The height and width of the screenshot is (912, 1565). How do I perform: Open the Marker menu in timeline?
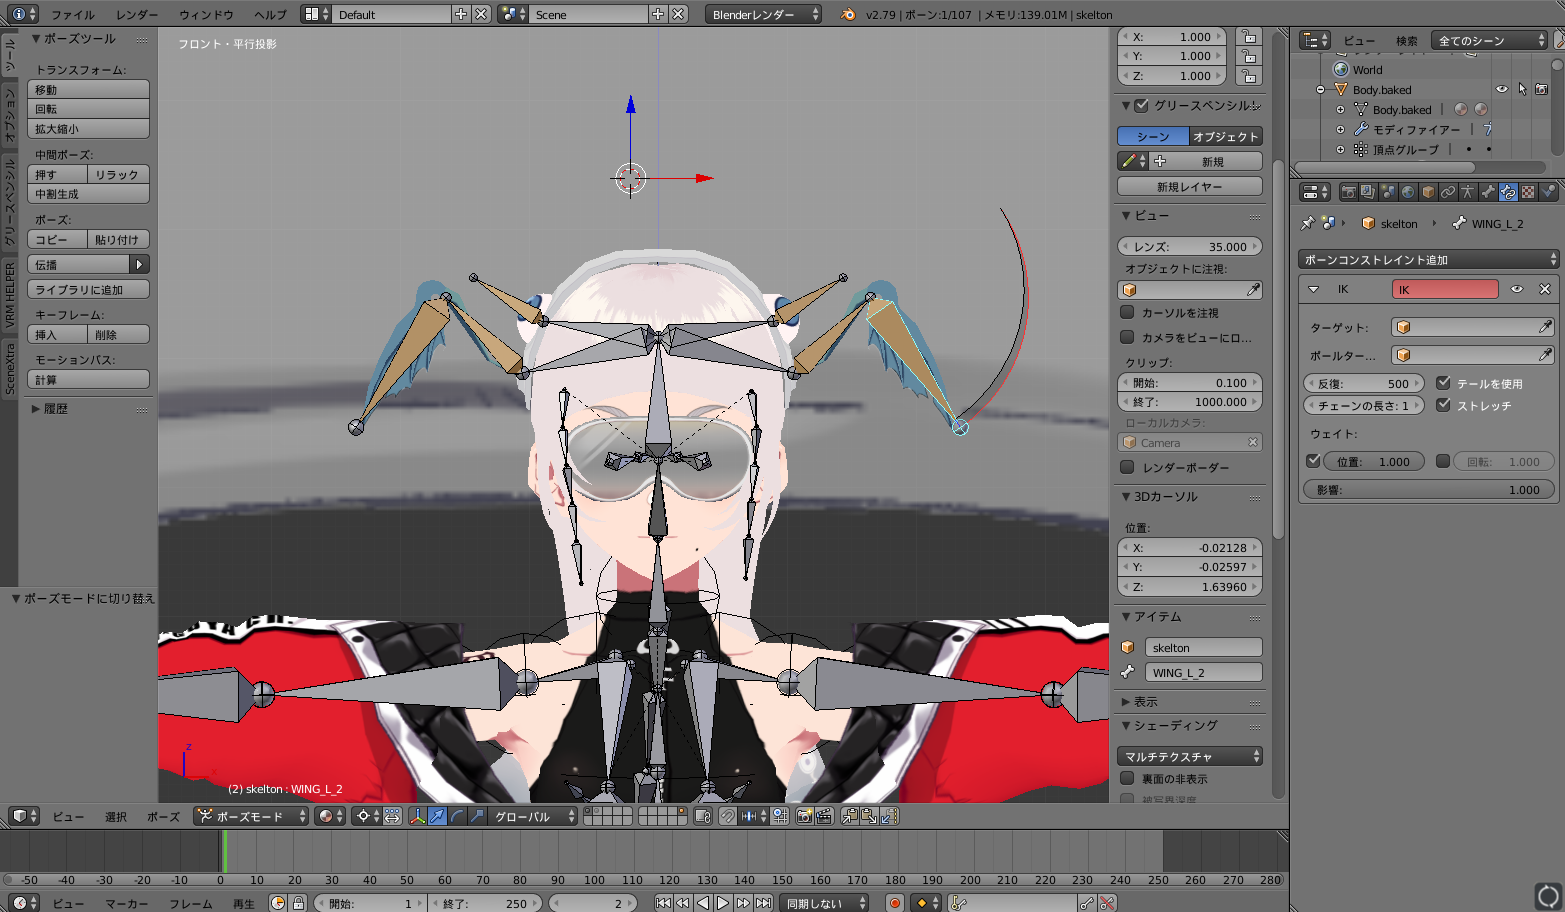click(x=127, y=903)
